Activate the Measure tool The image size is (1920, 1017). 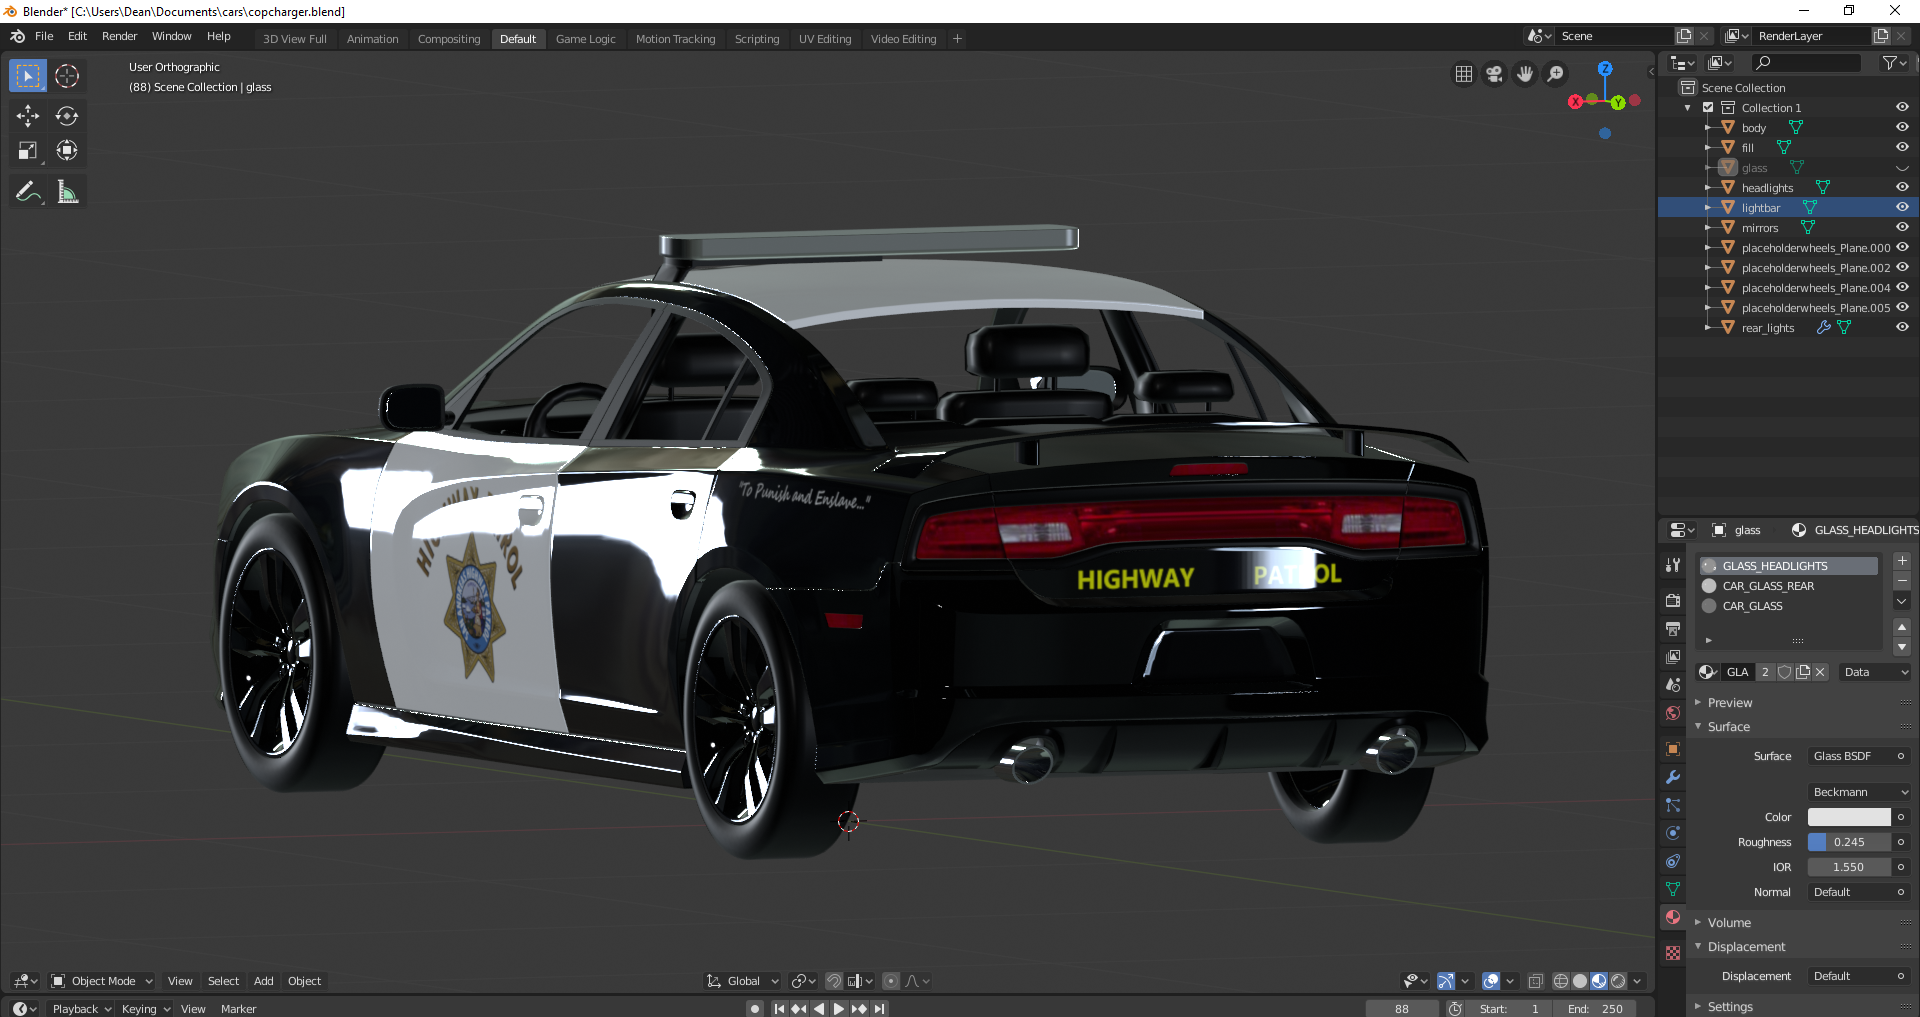coord(67,191)
